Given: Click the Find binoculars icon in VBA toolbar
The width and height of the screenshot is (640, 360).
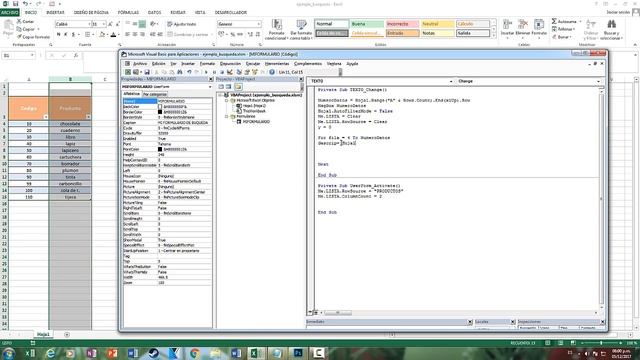Looking at the screenshot, I should click(x=179, y=72).
